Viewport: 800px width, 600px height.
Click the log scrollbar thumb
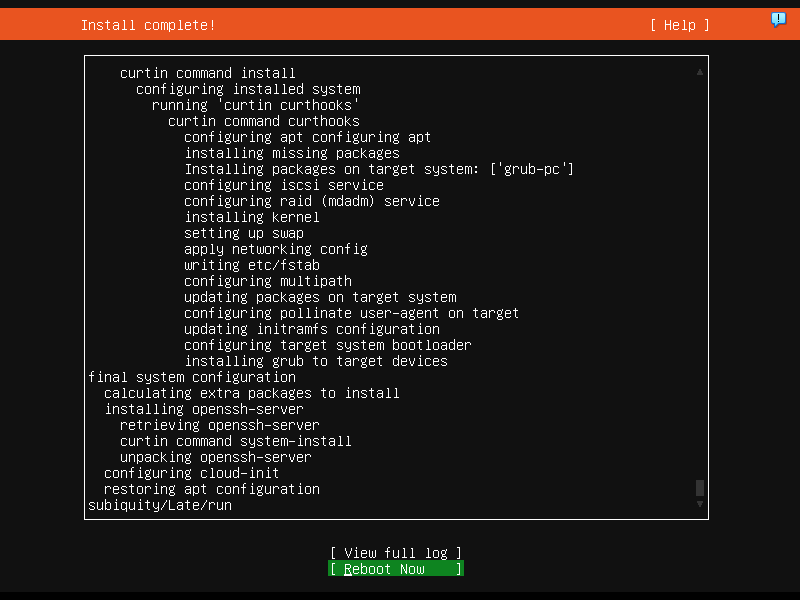click(700, 488)
